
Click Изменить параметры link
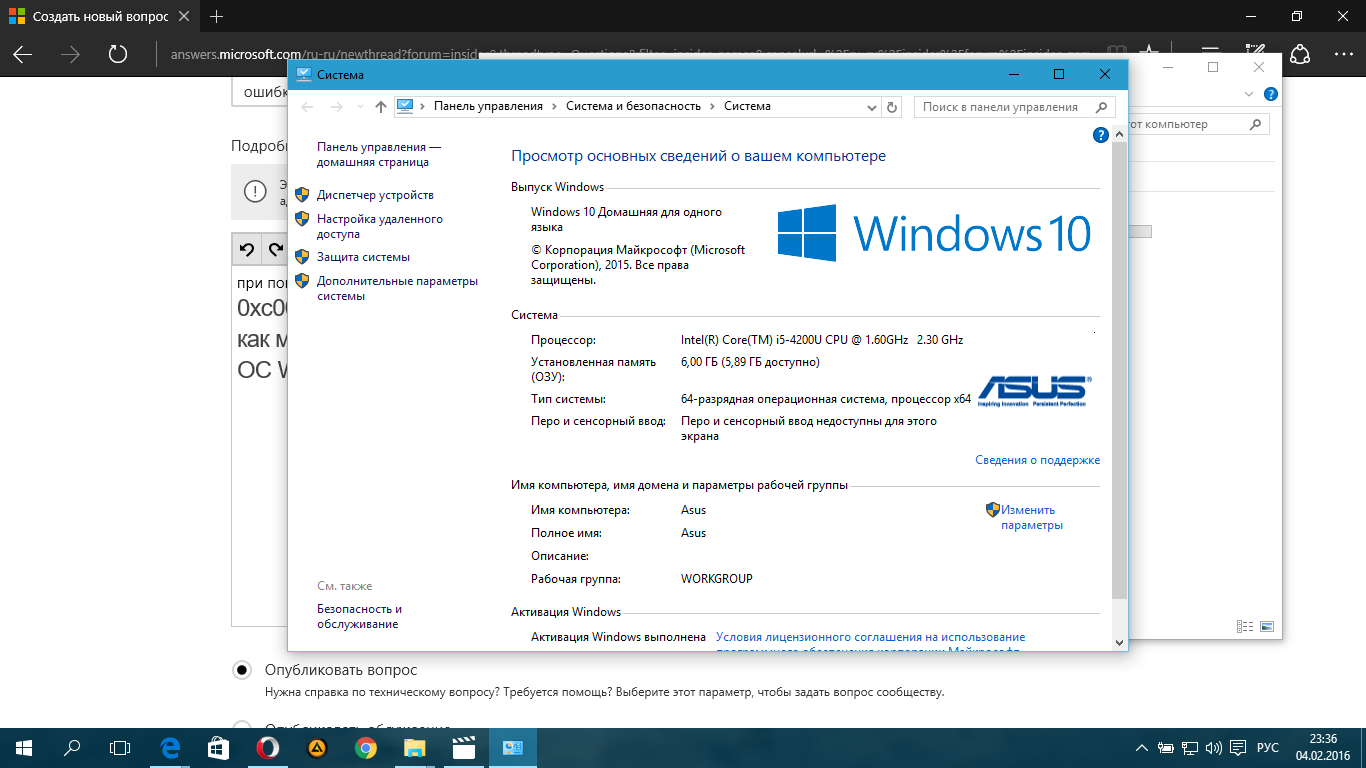tap(1031, 517)
